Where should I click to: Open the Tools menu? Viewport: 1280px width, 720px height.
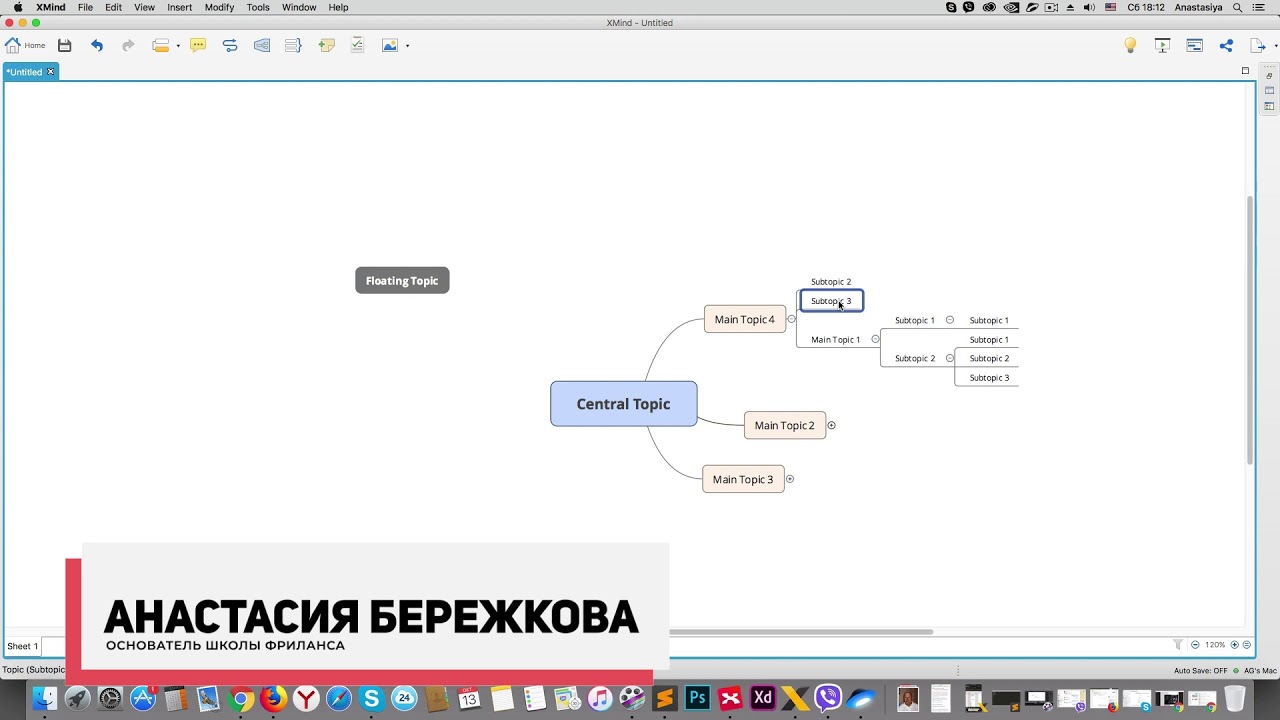click(x=258, y=7)
